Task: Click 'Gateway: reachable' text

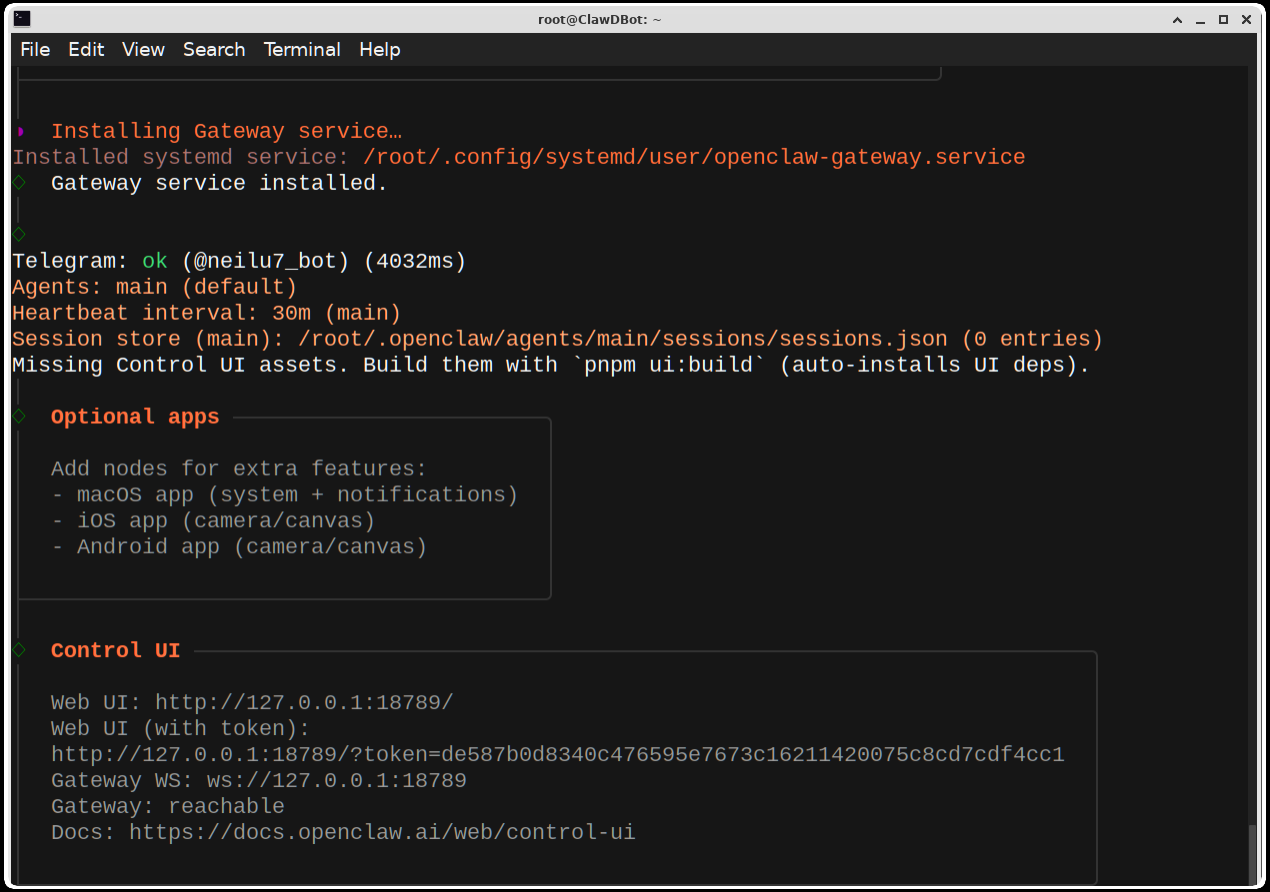Action: click(168, 806)
